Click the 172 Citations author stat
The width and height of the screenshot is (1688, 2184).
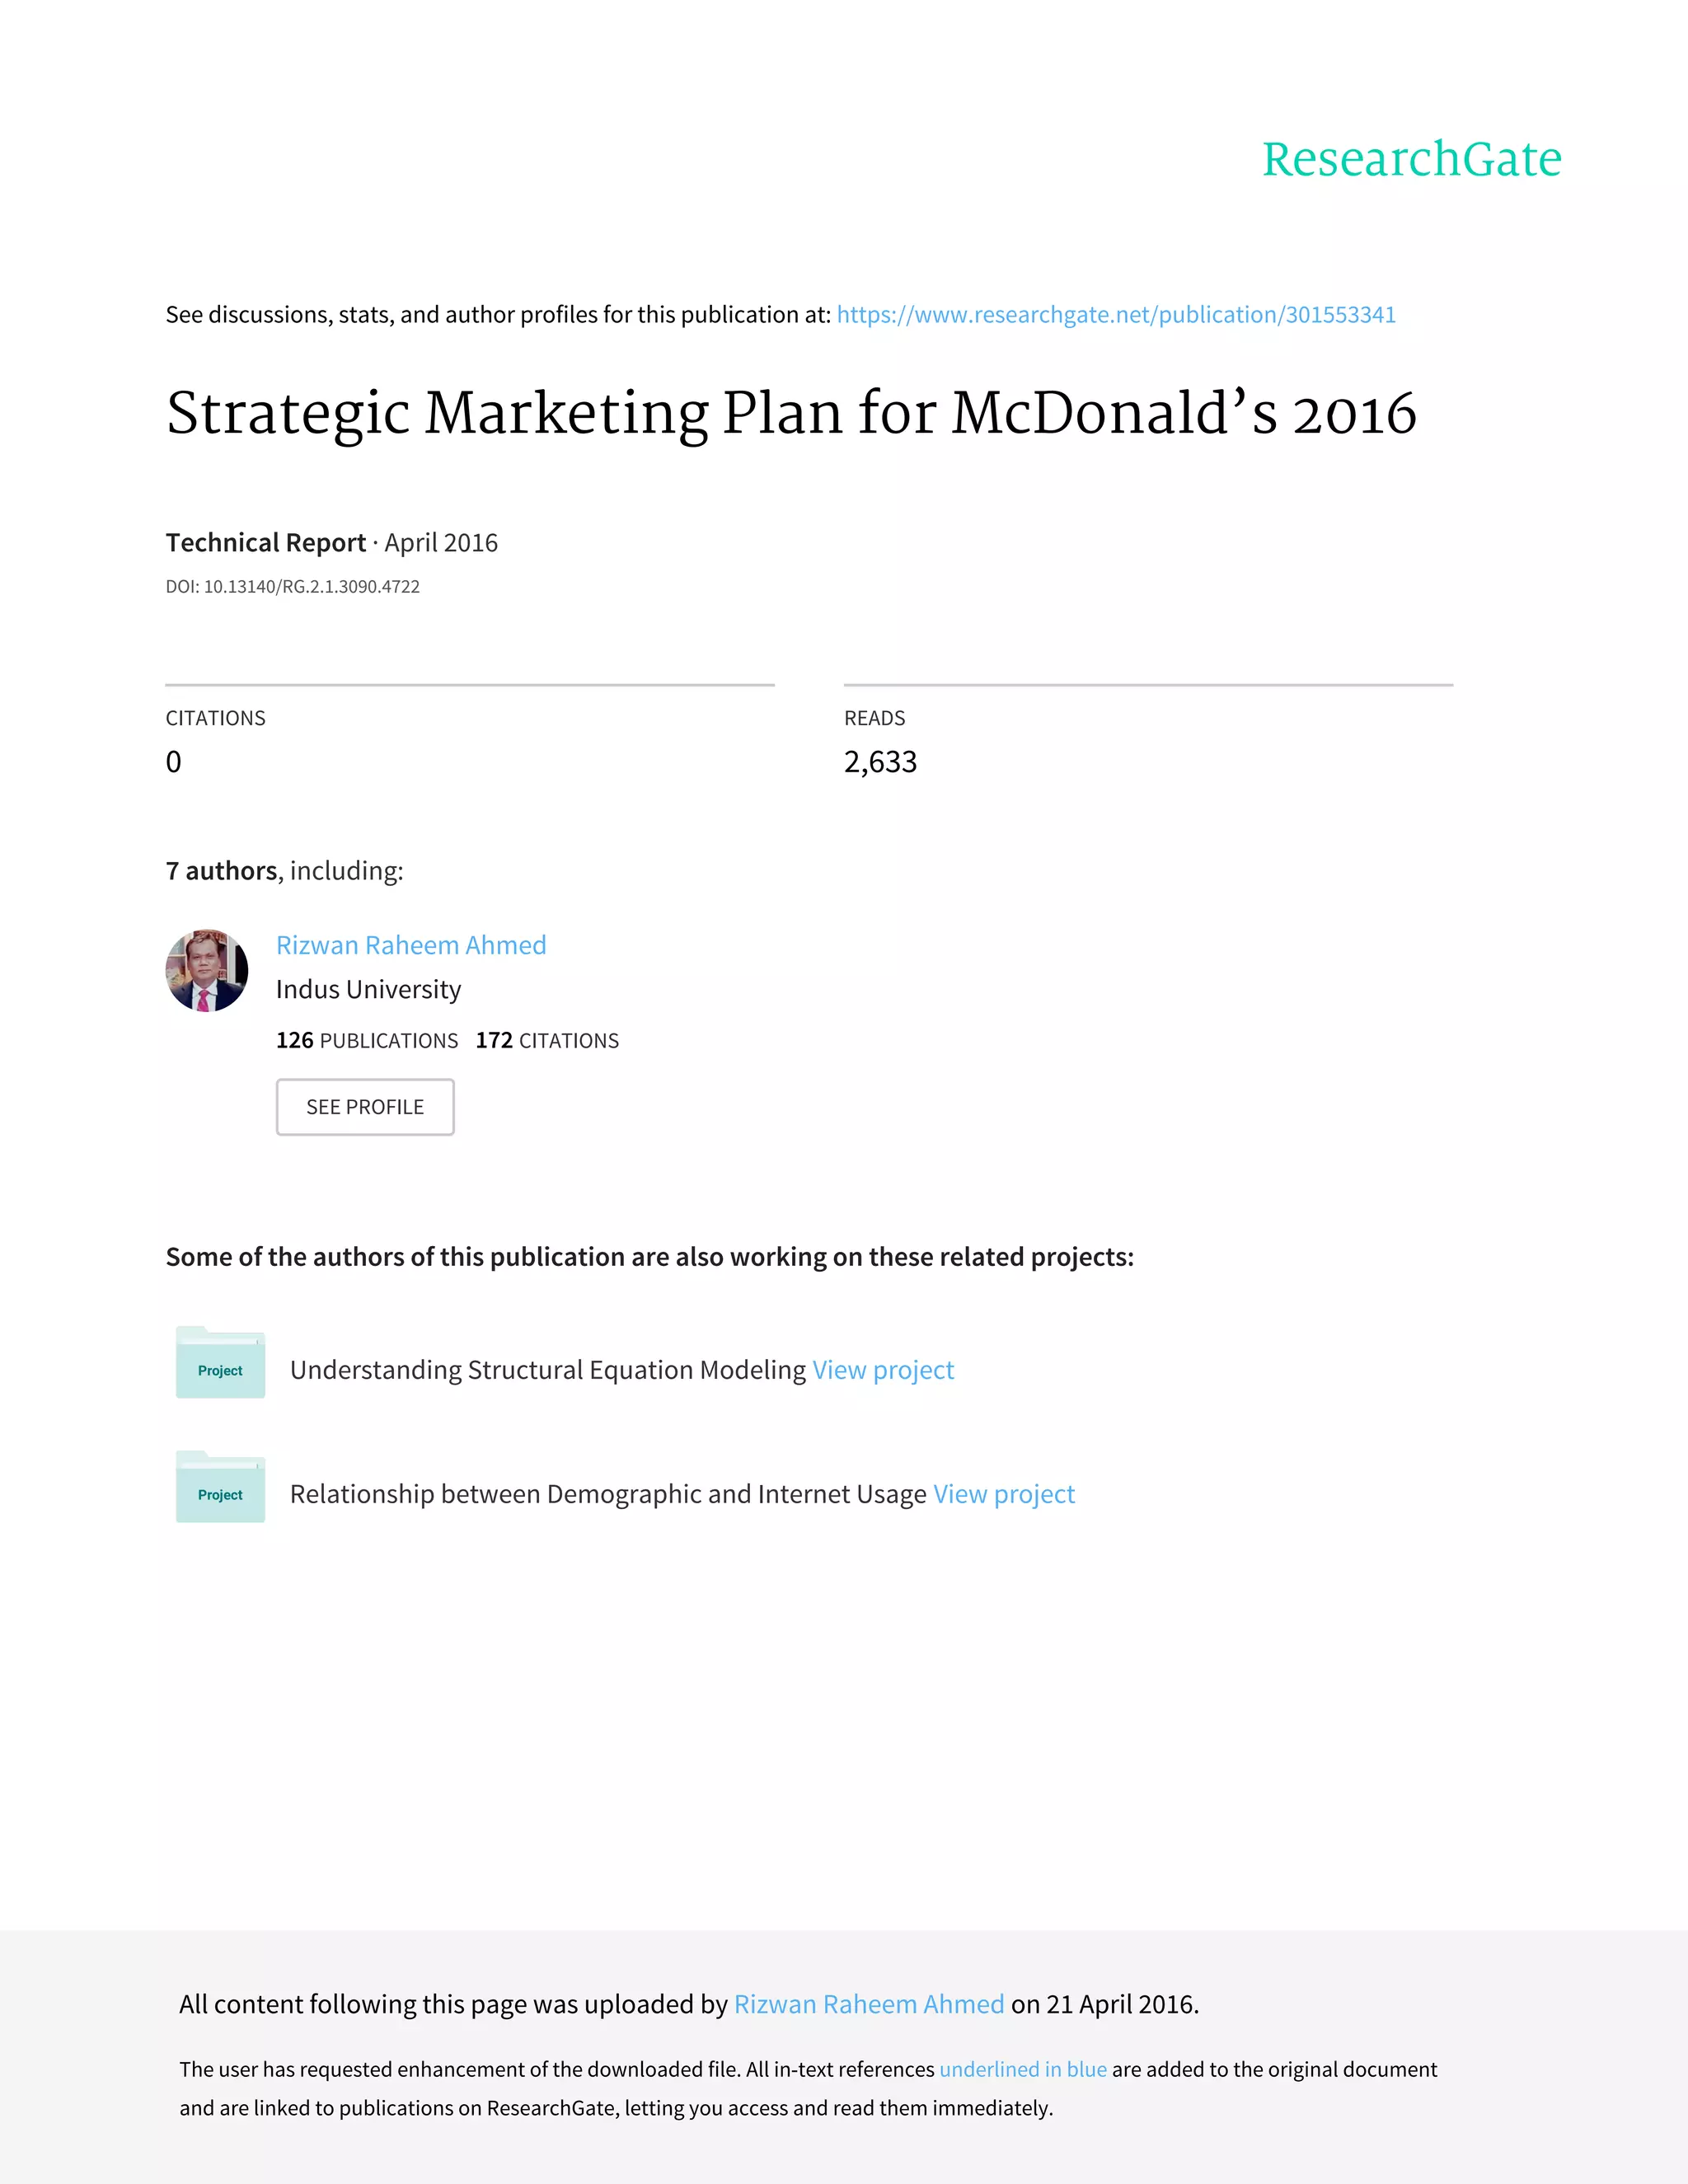[x=547, y=1041]
